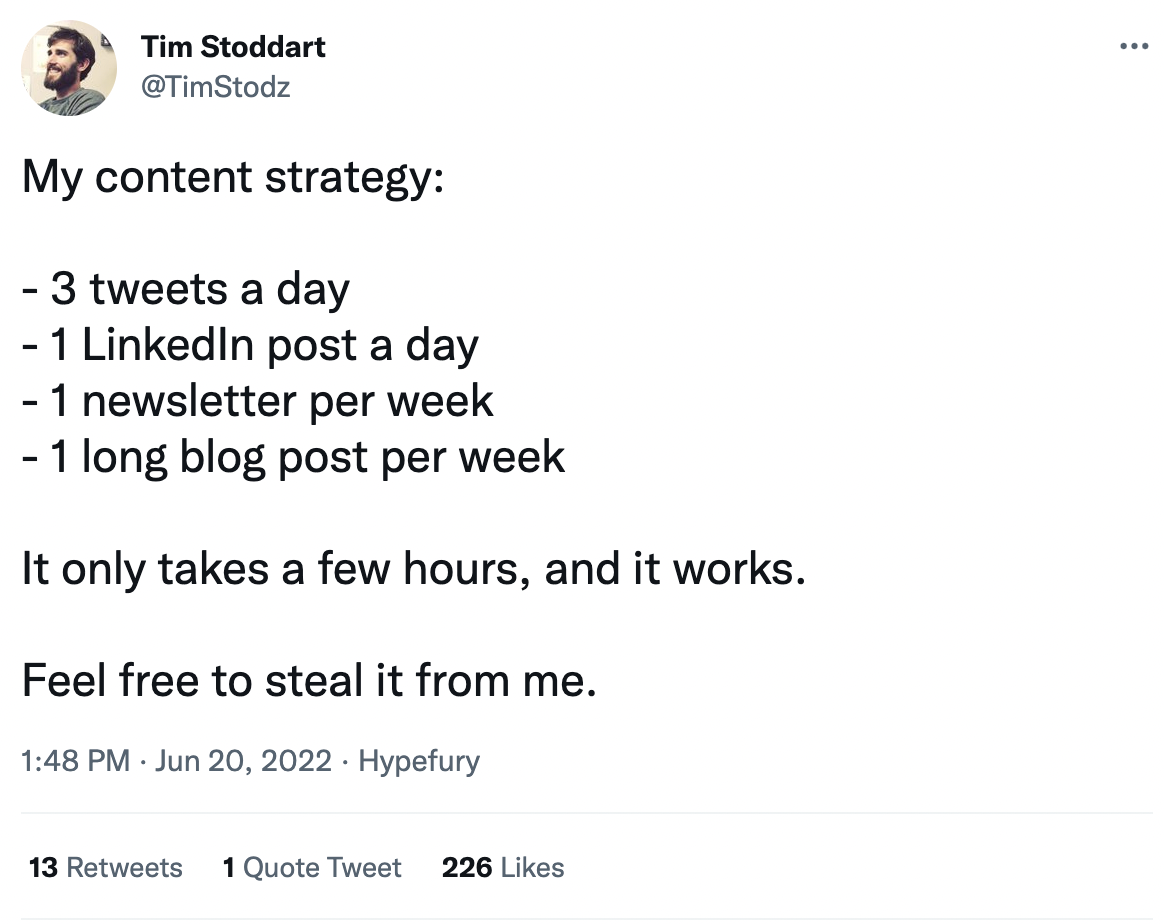This screenshot has height=924, width=1164.
Task: Click Tim Stoddart's profile avatar
Action: tap(69, 68)
